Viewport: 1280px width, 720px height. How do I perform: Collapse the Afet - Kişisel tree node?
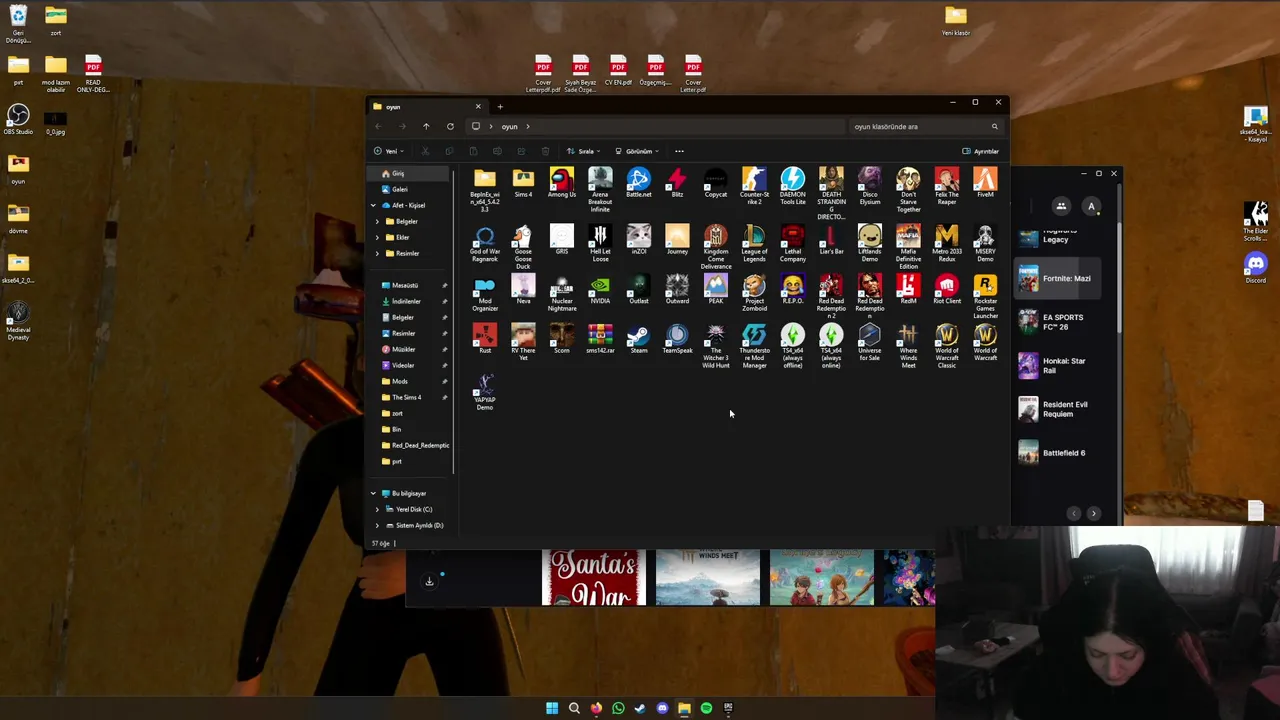click(373, 205)
